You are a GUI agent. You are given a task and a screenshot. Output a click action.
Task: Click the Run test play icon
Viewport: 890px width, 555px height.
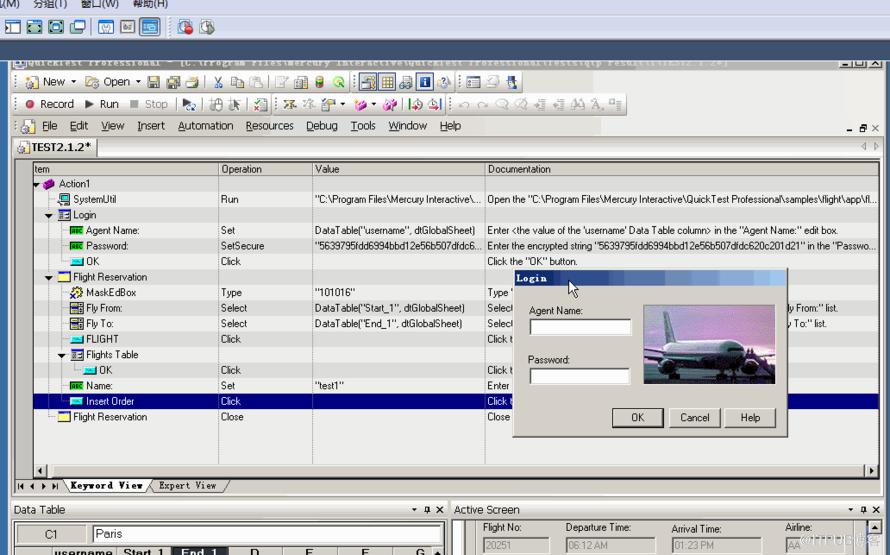102,104
